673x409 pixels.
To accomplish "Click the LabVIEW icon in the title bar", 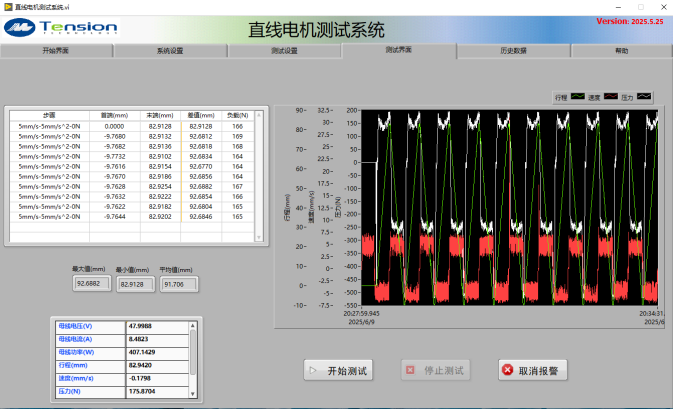I will 7,6.
